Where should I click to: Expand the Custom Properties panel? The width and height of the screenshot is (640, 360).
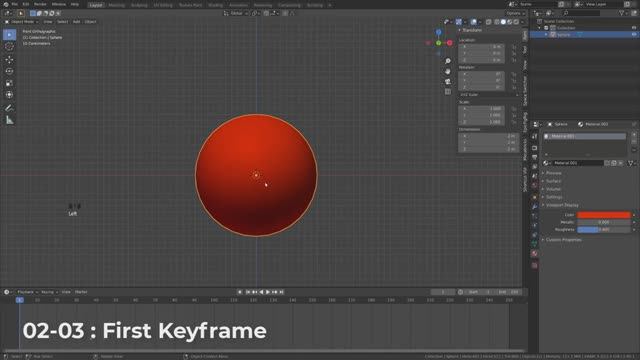tap(562, 240)
